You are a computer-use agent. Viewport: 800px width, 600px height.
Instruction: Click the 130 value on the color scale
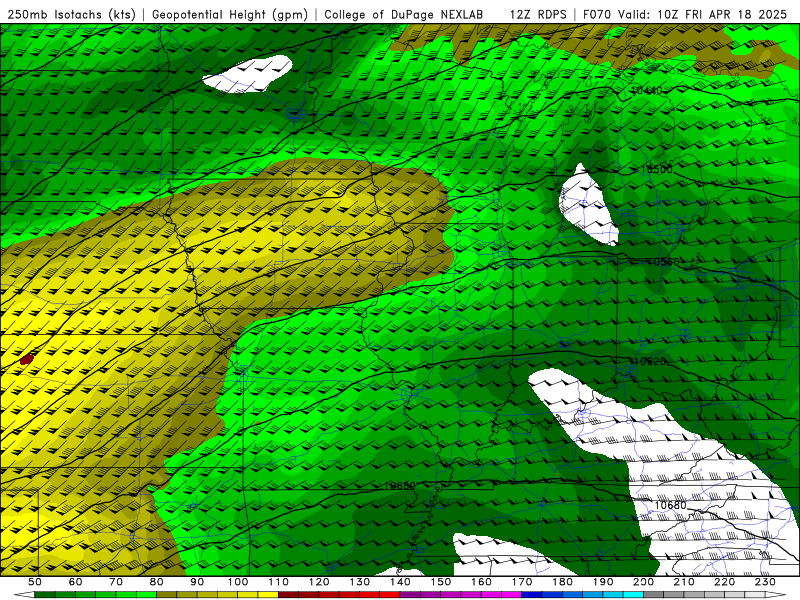(360, 582)
